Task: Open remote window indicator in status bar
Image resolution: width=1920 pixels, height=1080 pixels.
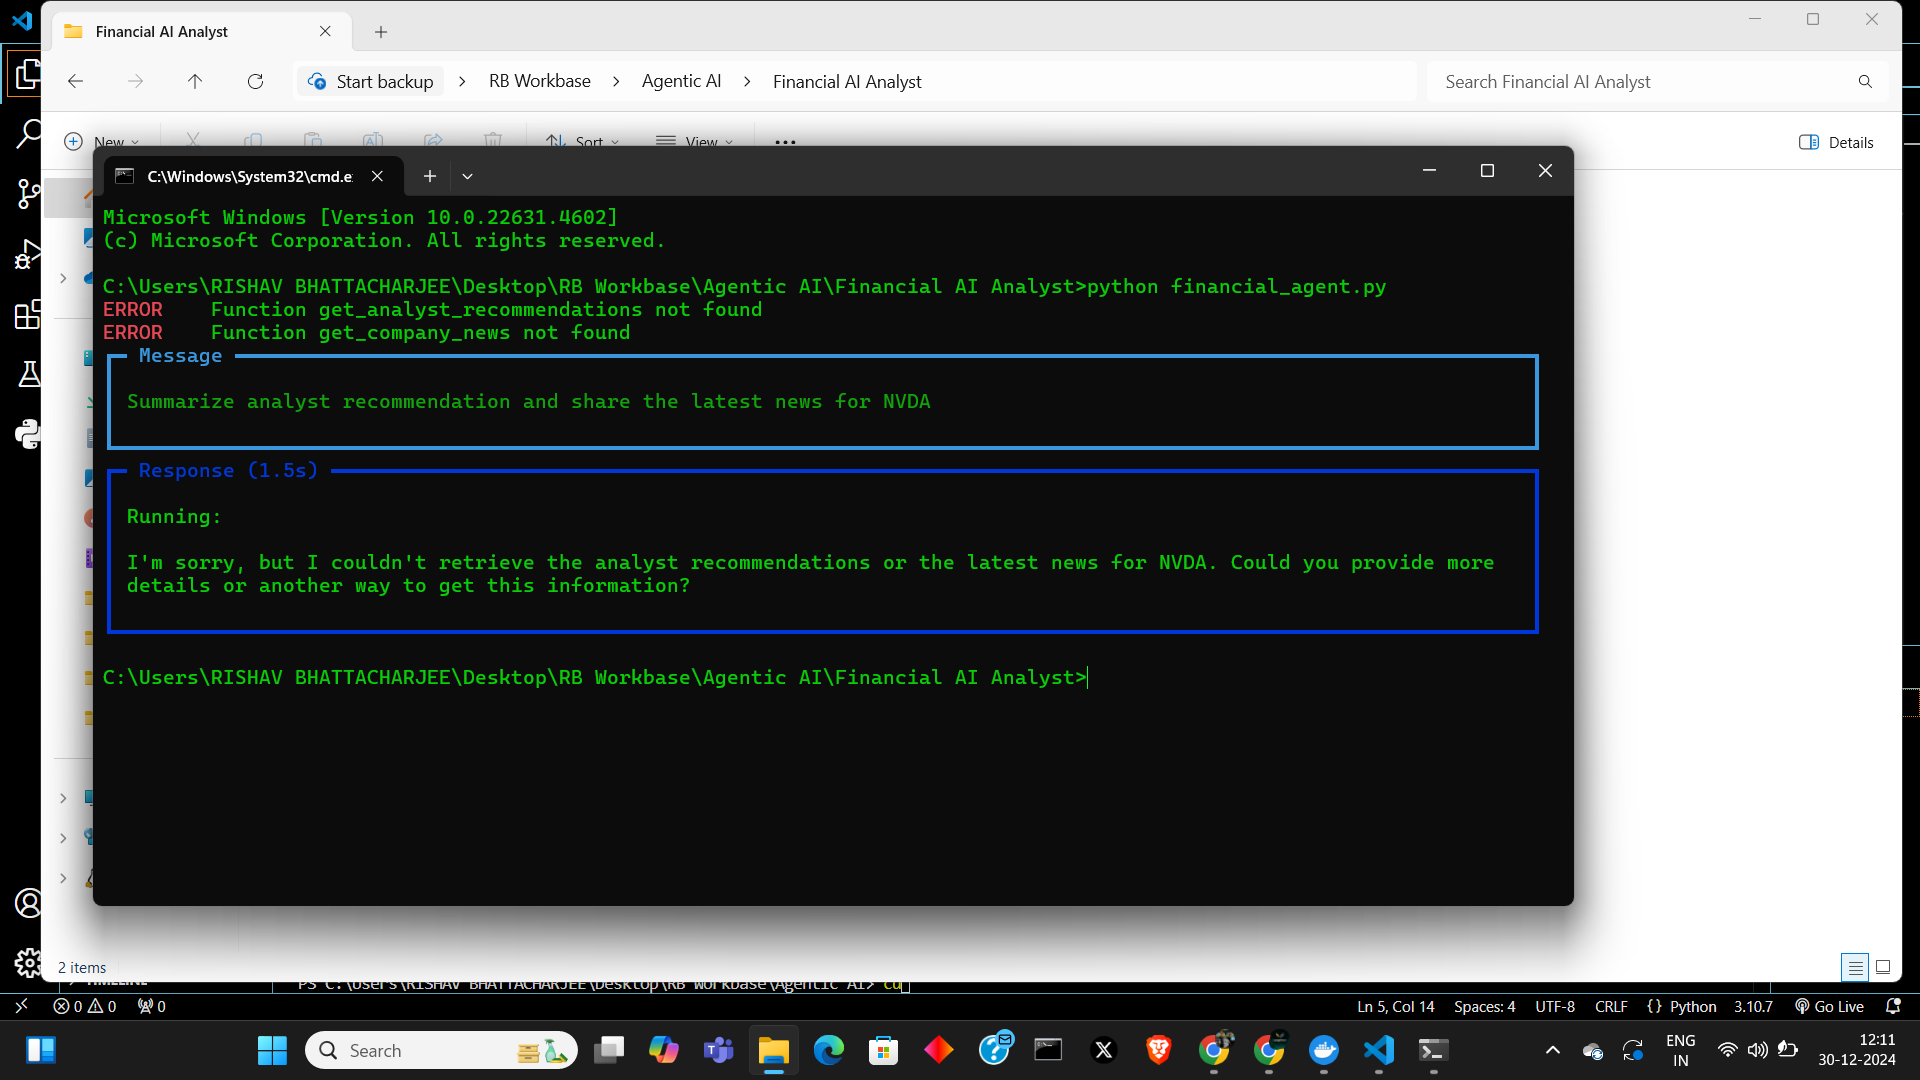Action: [21, 1007]
